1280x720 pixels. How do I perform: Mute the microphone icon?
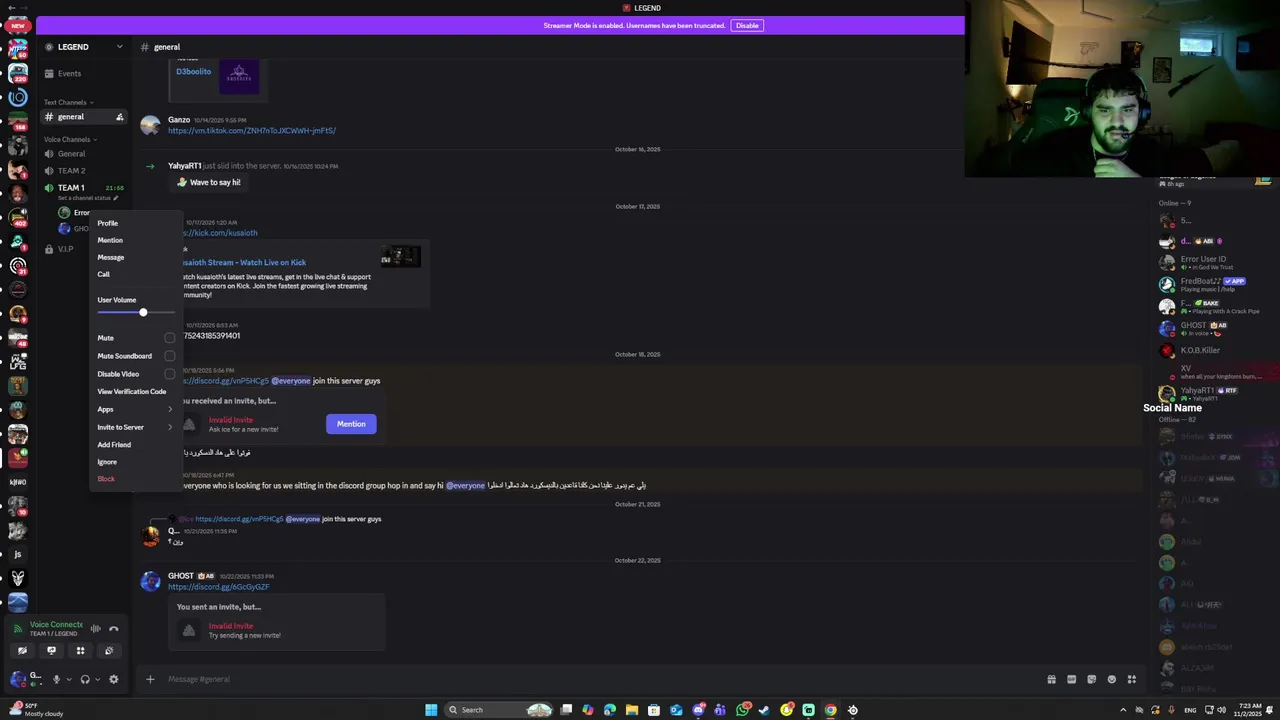[x=56, y=679]
